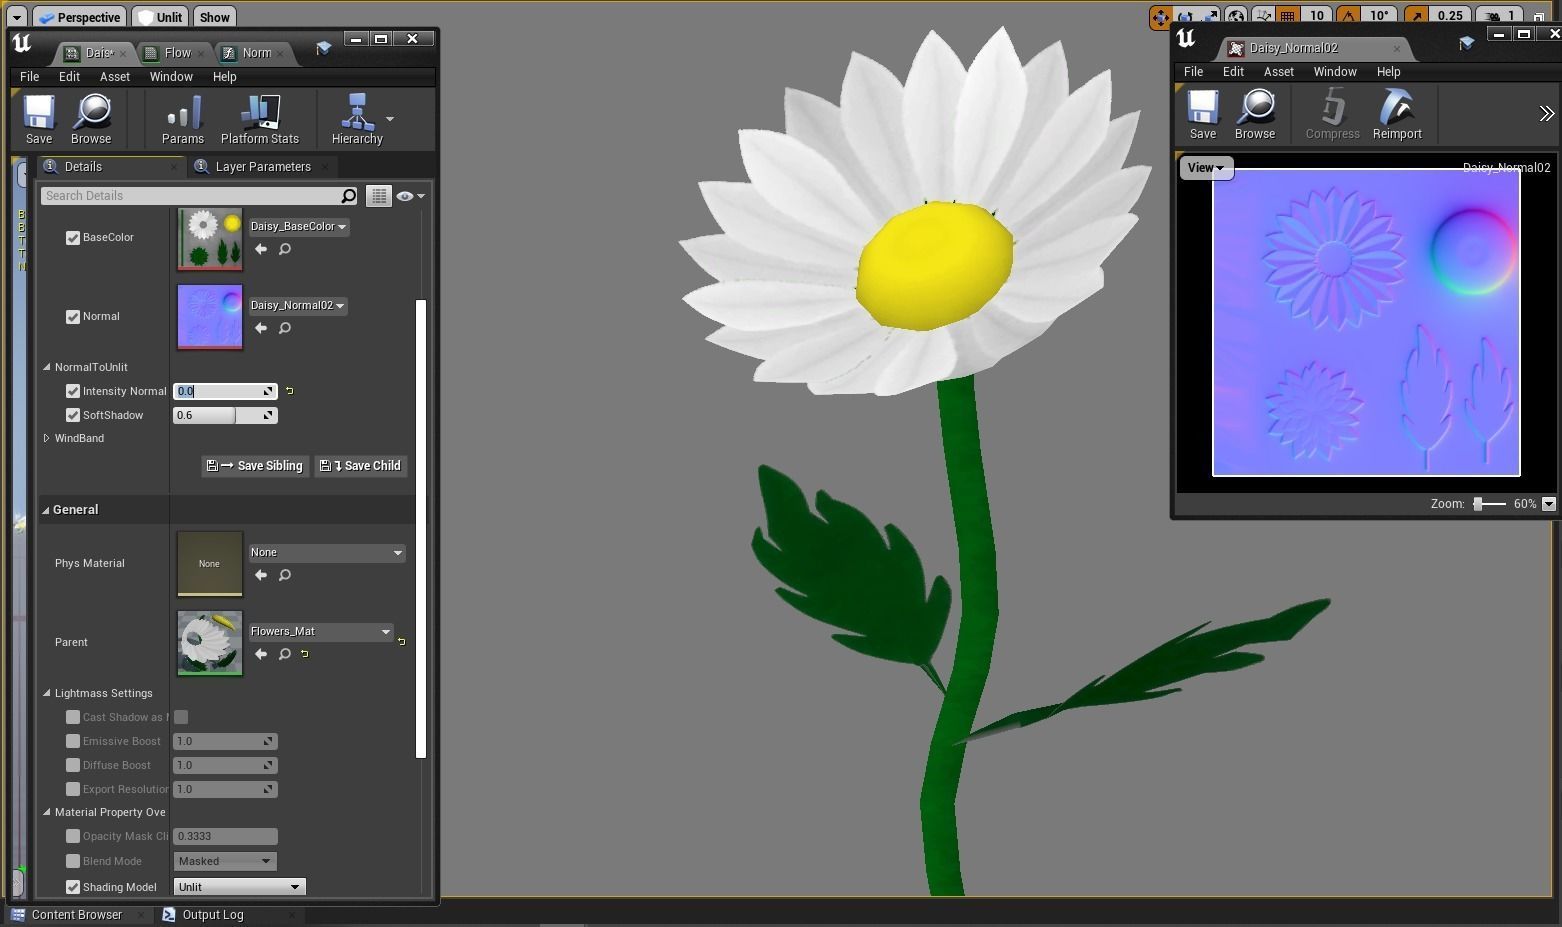Viewport: 1562px width, 927px height.
Task: Toggle scale snapping icon in viewport
Action: pyautogui.click(x=1416, y=16)
